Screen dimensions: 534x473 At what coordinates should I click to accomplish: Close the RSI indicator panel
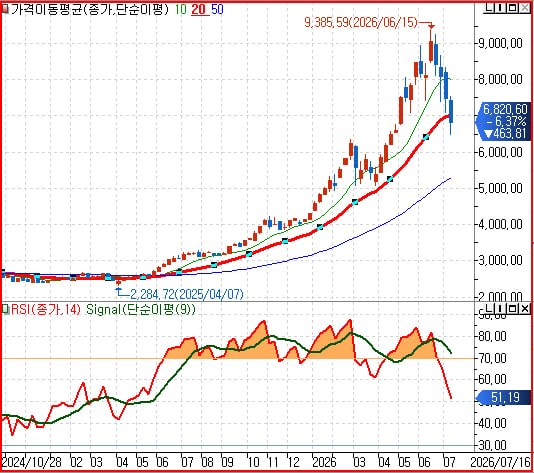(x=525, y=309)
